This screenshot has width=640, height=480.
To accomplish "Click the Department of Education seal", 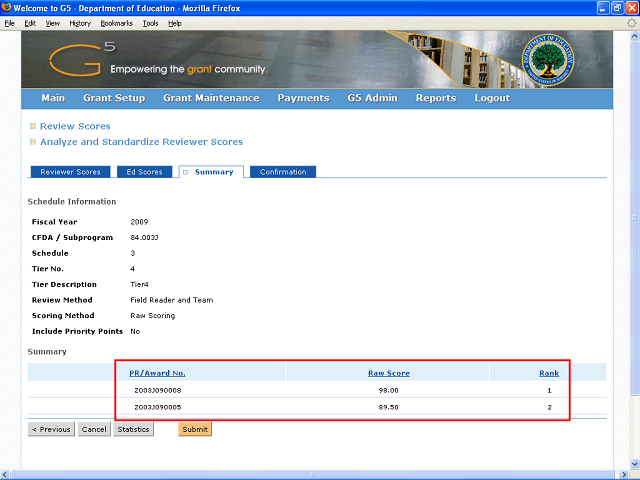I will [x=547, y=60].
